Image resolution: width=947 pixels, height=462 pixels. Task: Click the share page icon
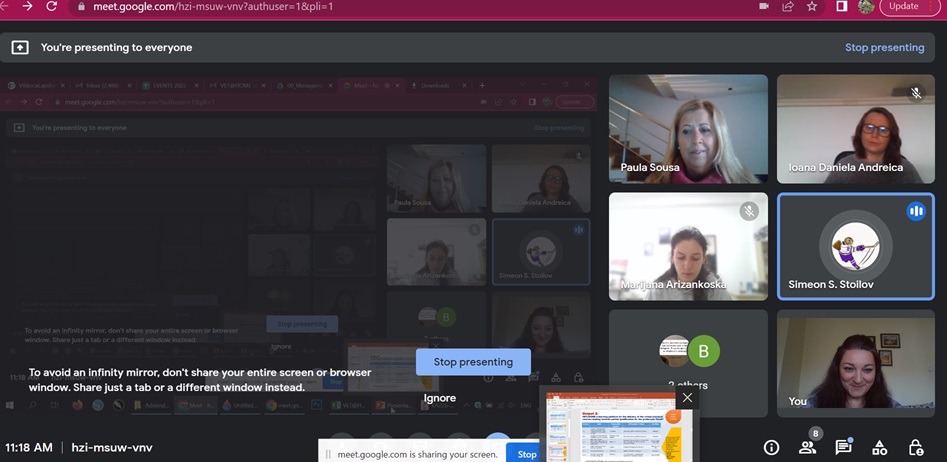788,6
